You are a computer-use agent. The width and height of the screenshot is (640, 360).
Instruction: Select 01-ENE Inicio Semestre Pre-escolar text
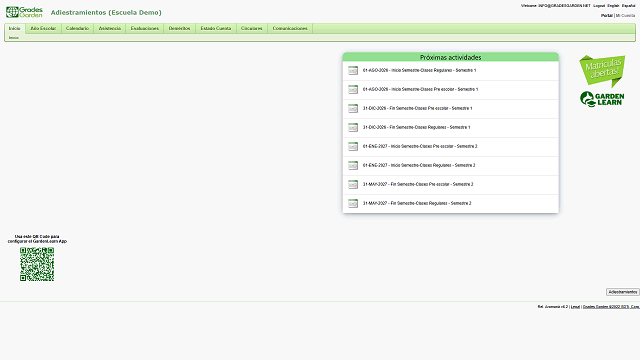click(420, 146)
